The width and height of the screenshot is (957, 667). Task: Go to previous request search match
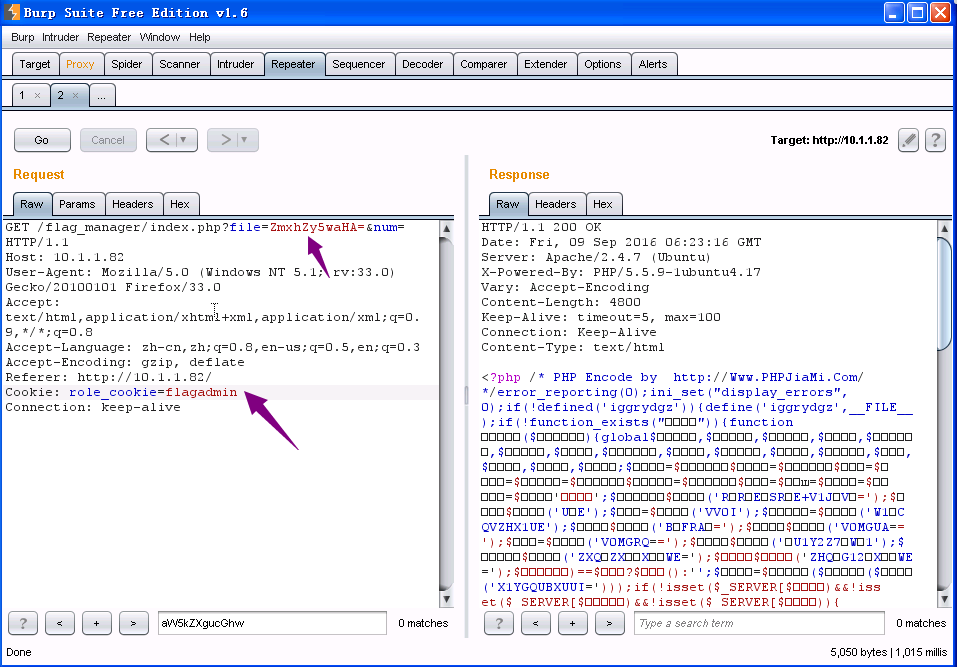pos(60,623)
